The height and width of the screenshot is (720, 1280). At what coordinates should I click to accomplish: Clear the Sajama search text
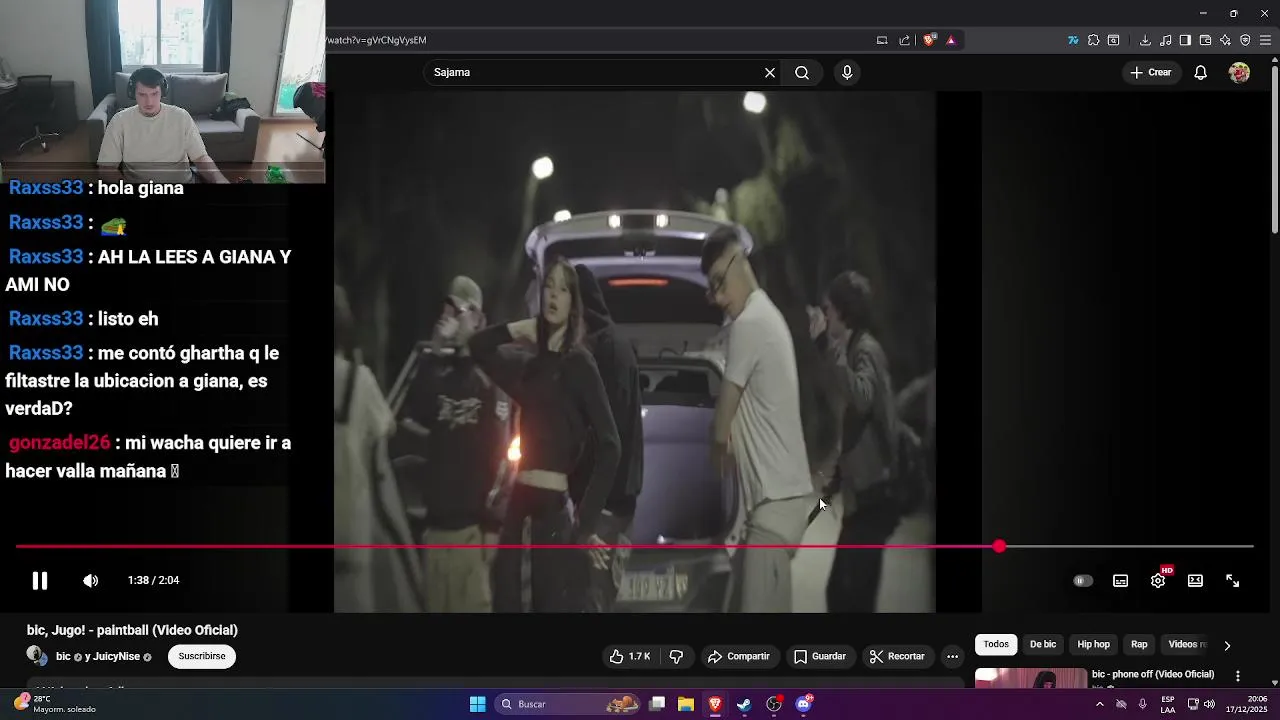(770, 73)
